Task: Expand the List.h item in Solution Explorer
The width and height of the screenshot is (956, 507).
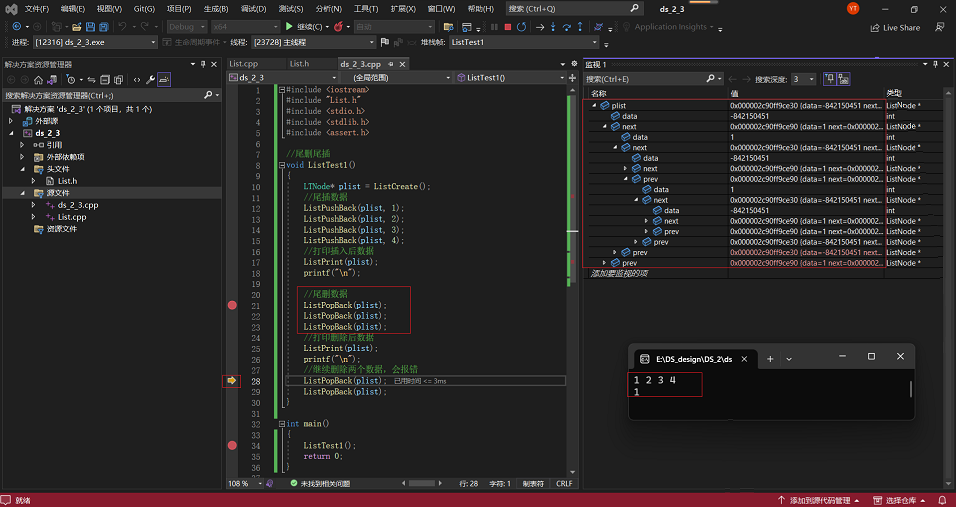Action: coord(34,181)
